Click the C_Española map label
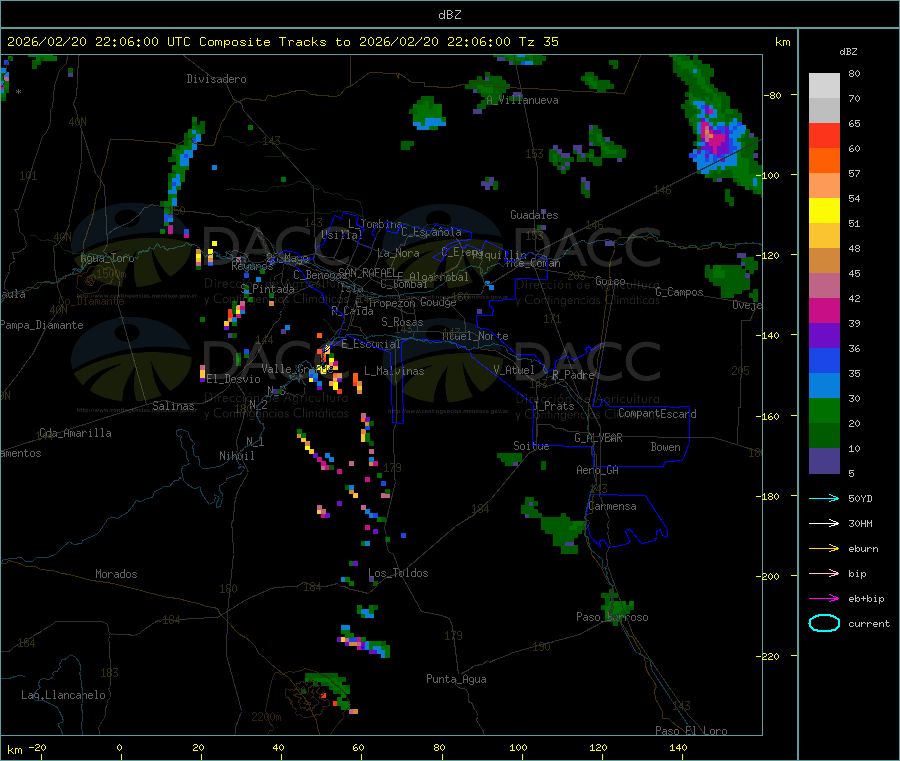 (431, 232)
